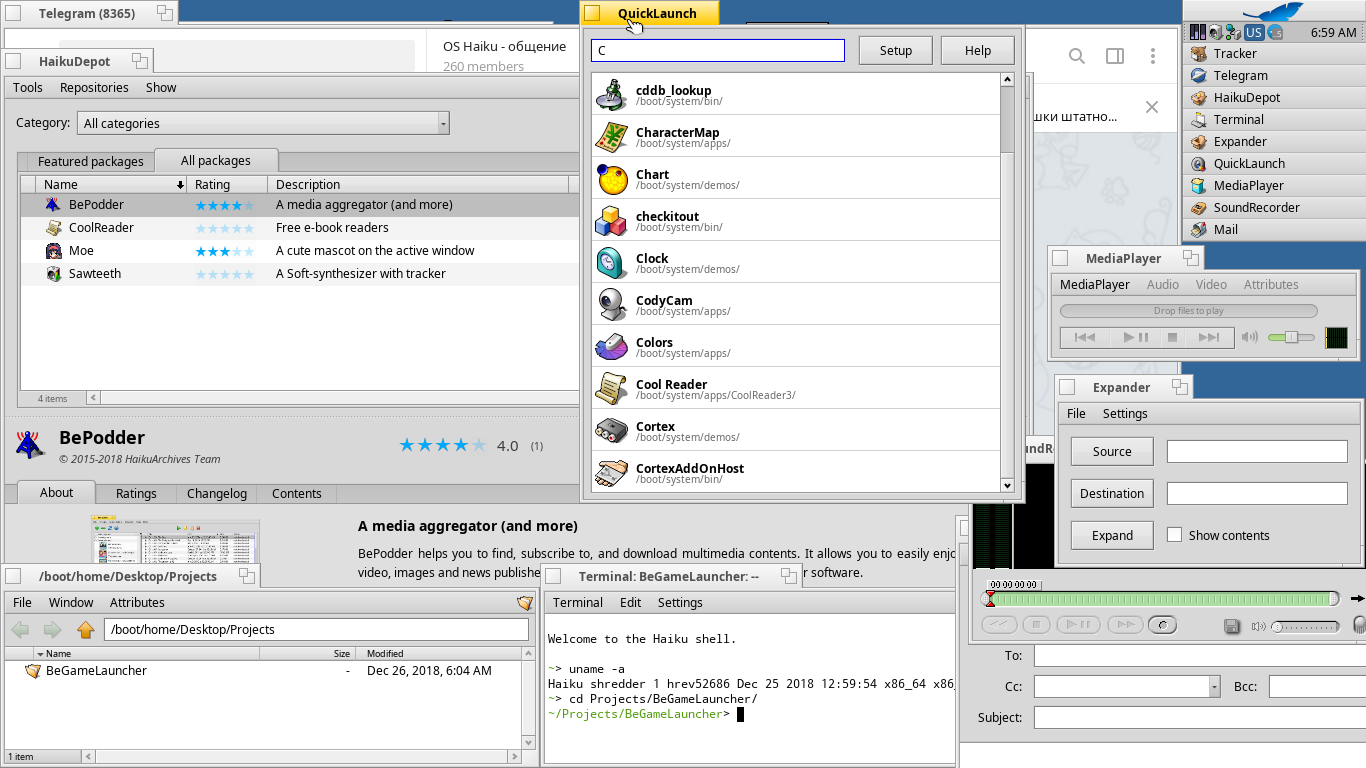Click the play/pause button in MediaPlayer
Screen dimensions: 1366x768
(1136, 338)
